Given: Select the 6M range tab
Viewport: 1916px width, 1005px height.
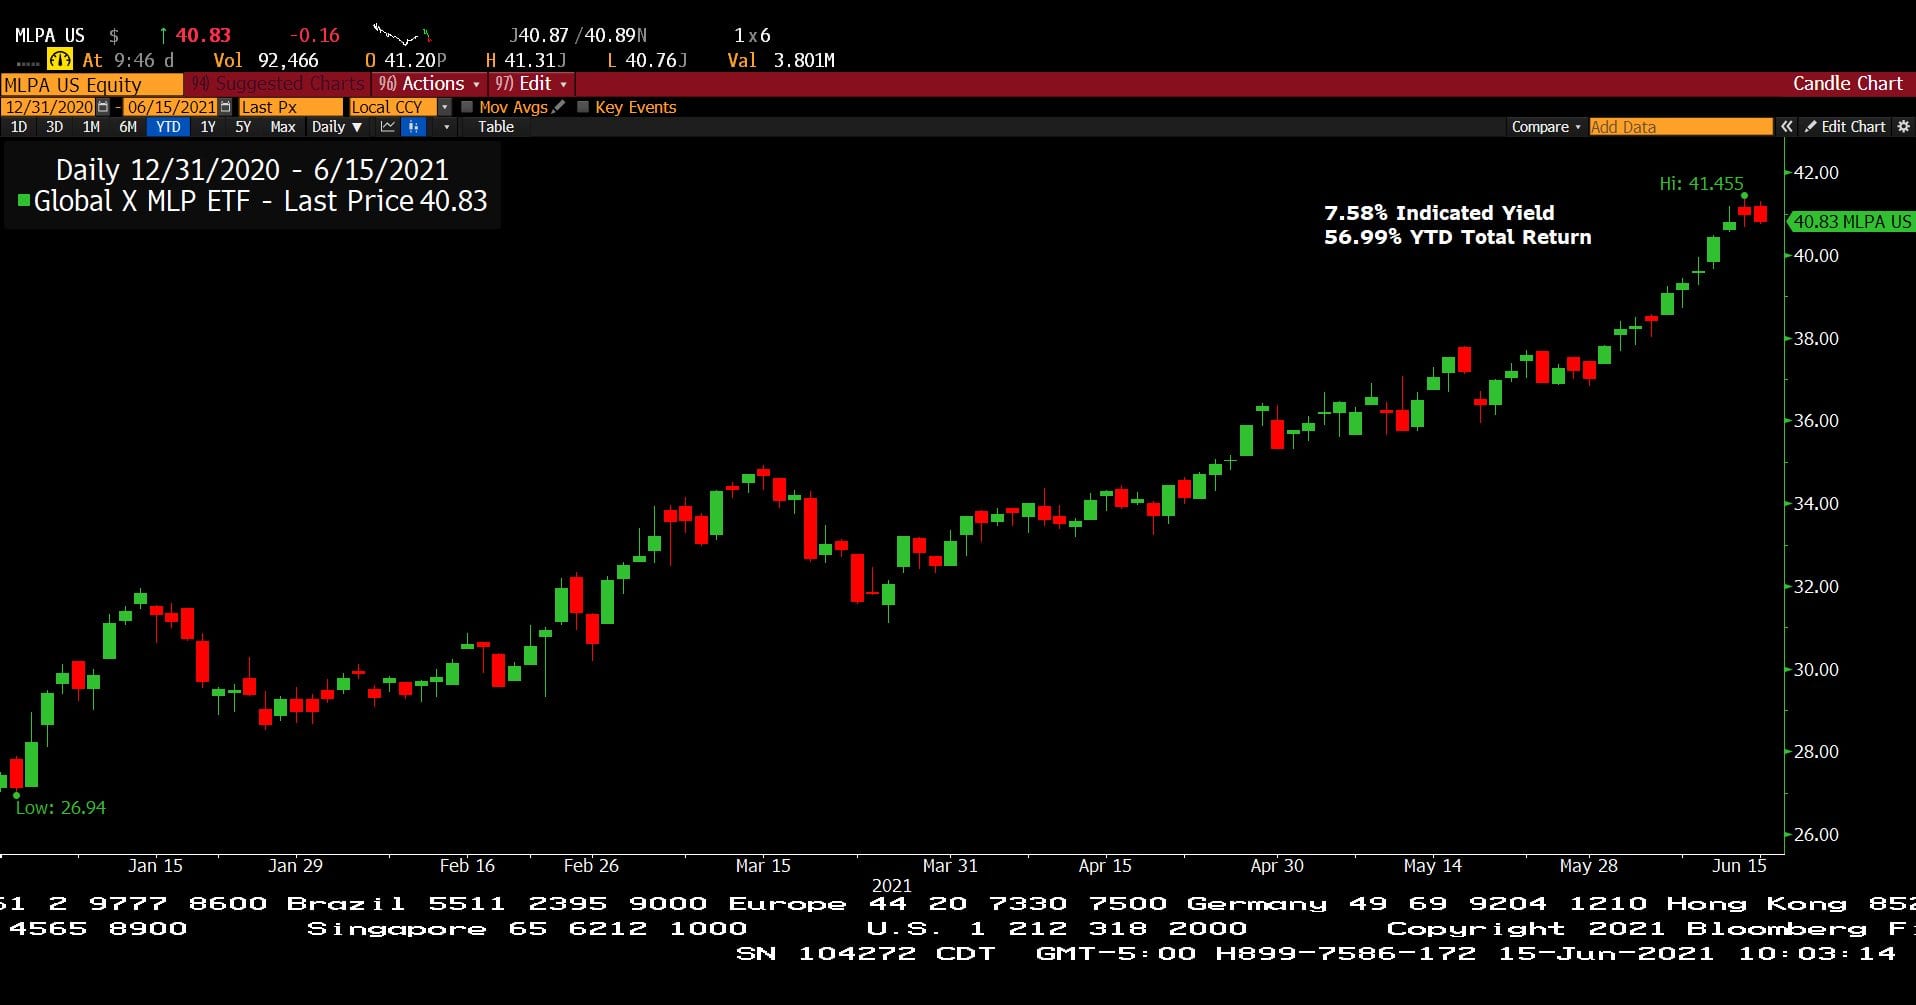Looking at the screenshot, I should coord(128,127).
